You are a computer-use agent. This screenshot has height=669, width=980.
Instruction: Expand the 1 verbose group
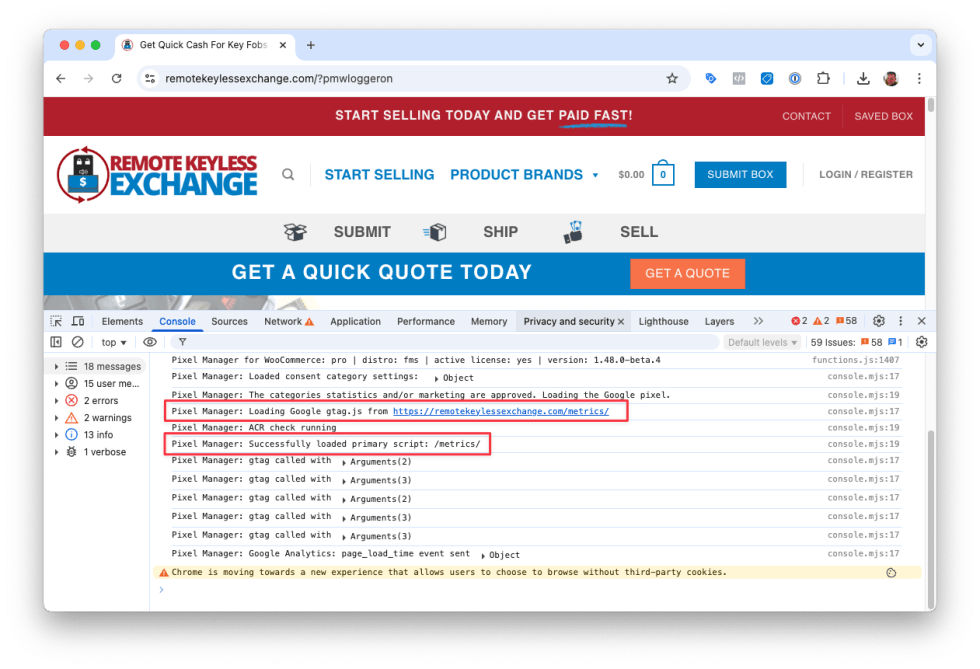coord(56,452)
